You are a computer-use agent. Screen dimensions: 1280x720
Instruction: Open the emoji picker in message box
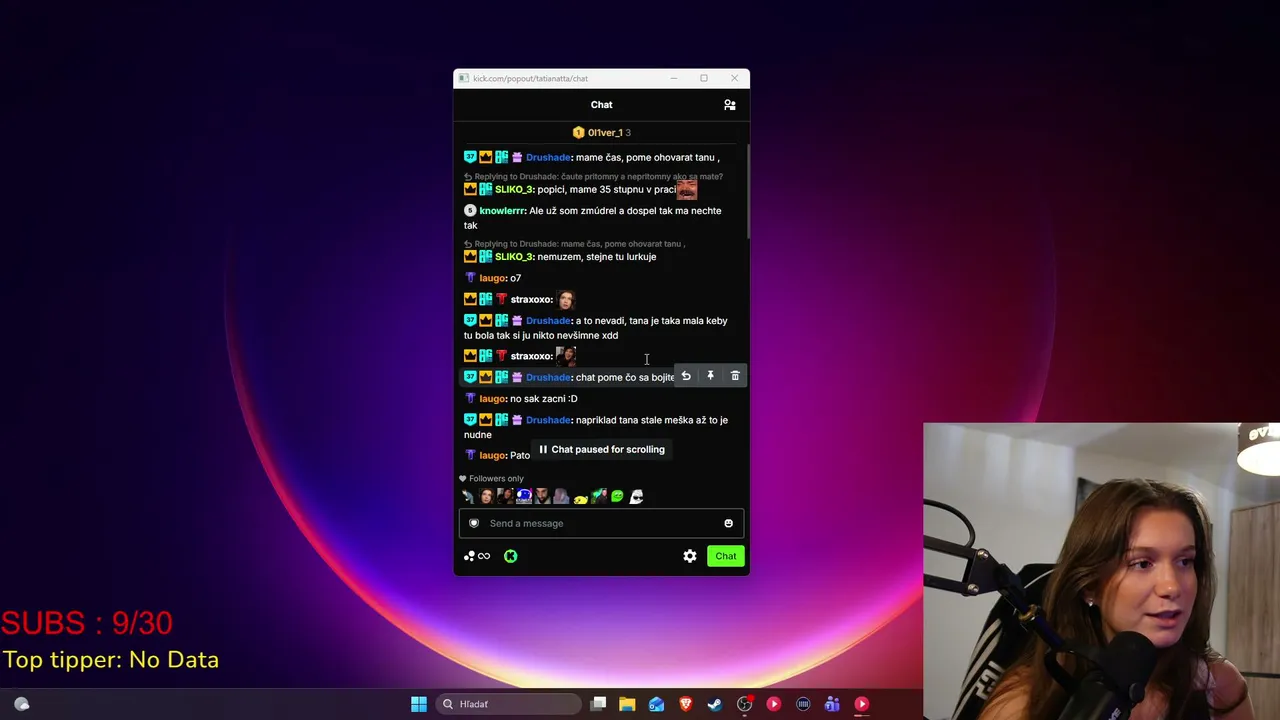point(728,523)
